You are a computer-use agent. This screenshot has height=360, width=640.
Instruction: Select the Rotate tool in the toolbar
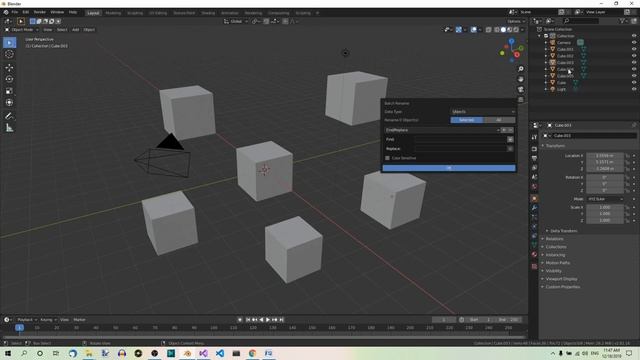click(x=9, y=79)
